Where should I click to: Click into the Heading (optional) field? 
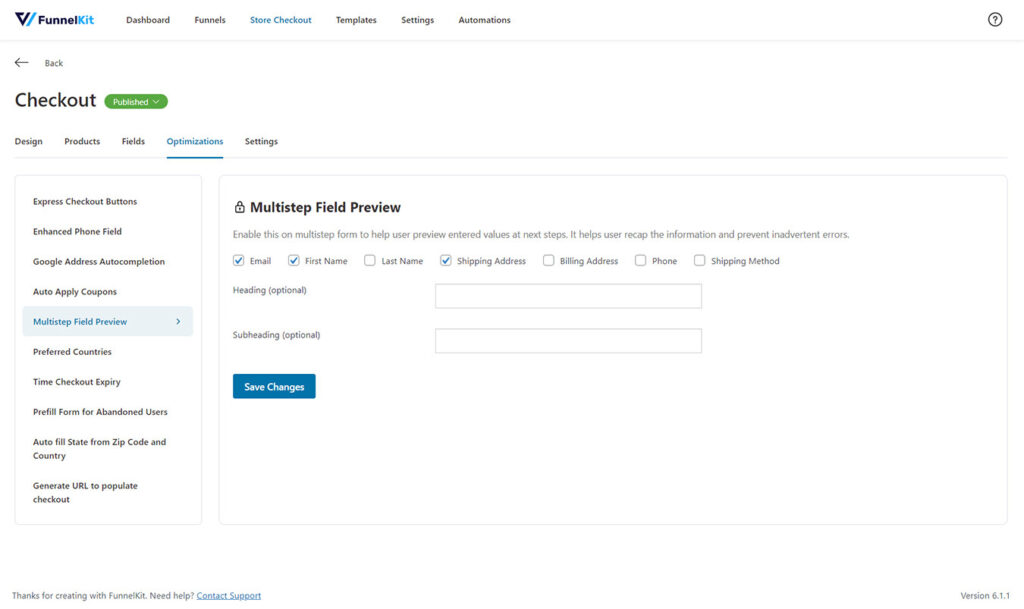[568, 296]
